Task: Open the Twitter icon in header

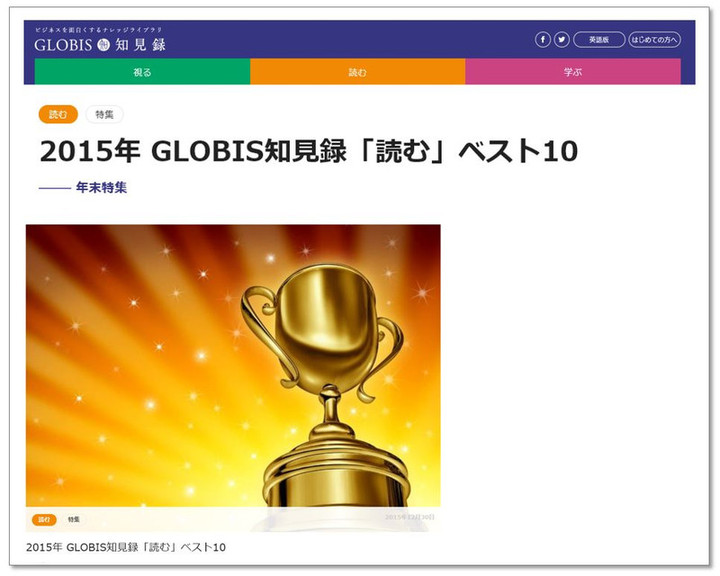Action: pos(562,40)
